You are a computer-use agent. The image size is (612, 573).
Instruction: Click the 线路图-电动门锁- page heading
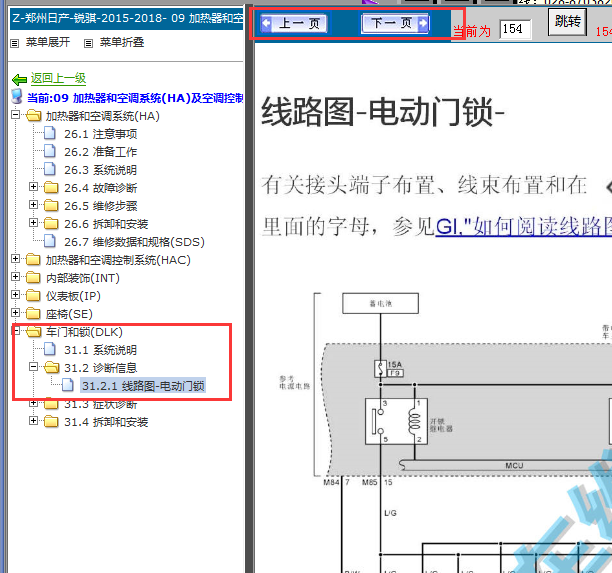(383, 112)
